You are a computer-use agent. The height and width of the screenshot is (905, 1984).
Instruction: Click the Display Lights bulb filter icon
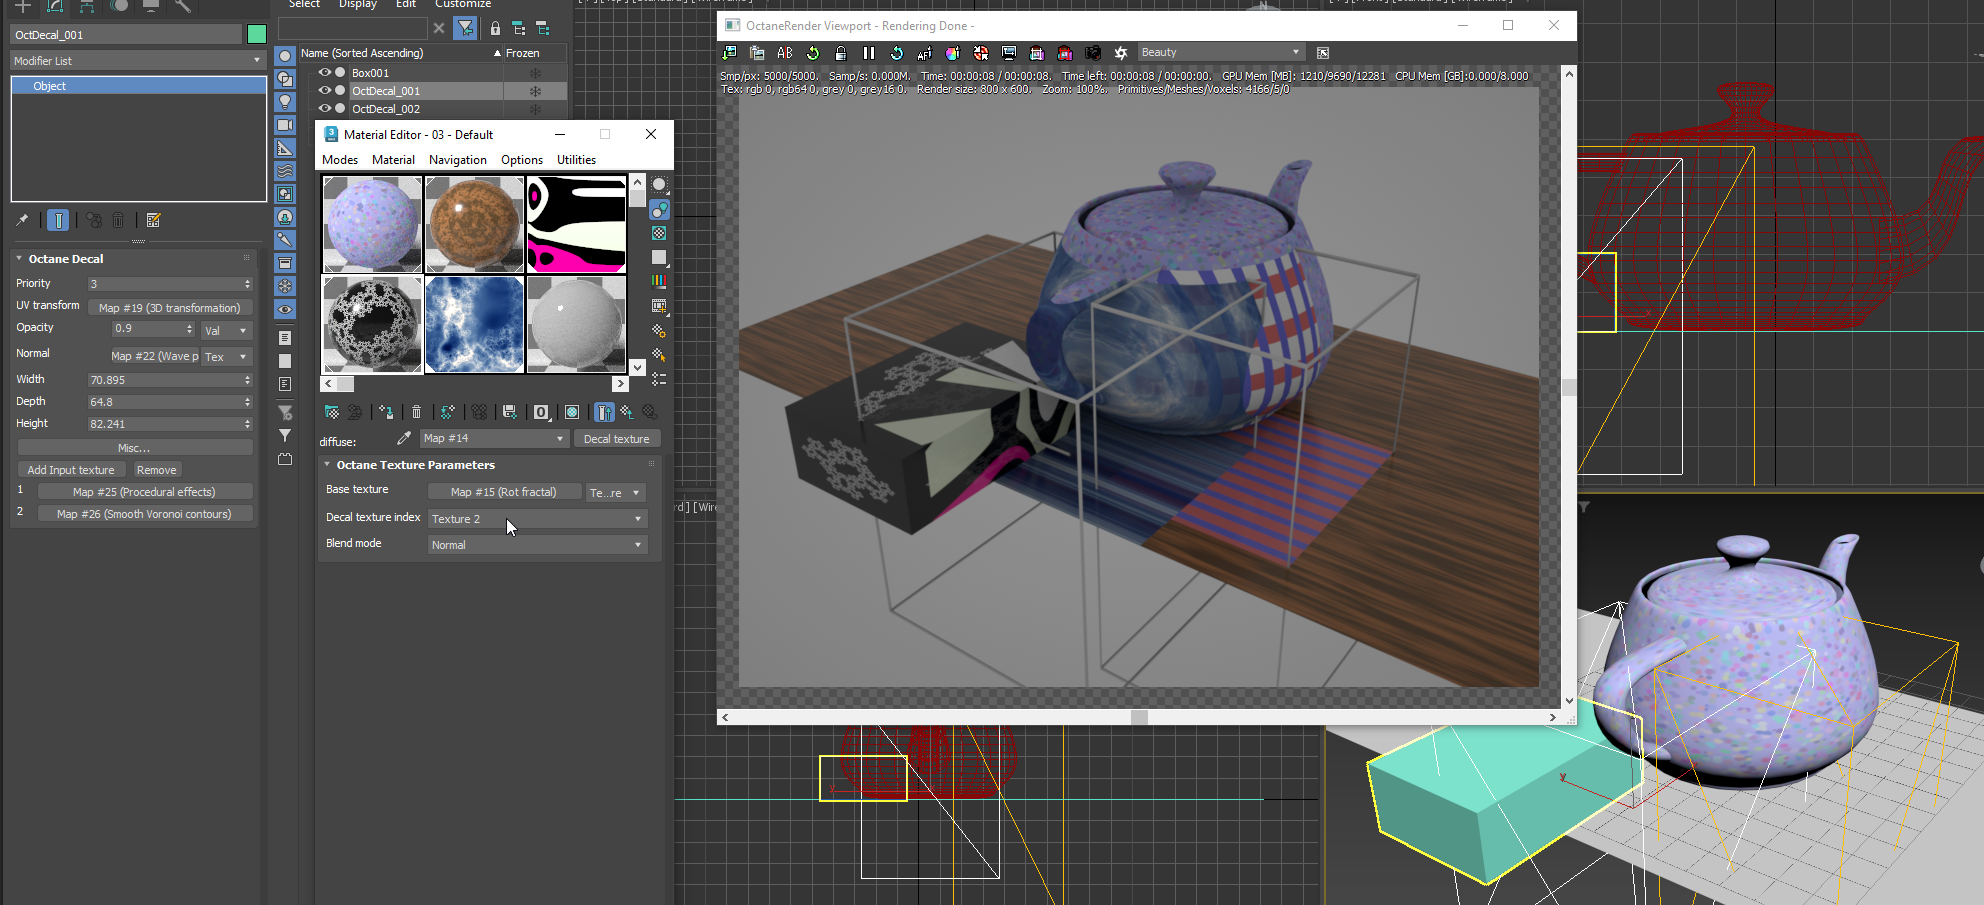[x=285, y=102]
